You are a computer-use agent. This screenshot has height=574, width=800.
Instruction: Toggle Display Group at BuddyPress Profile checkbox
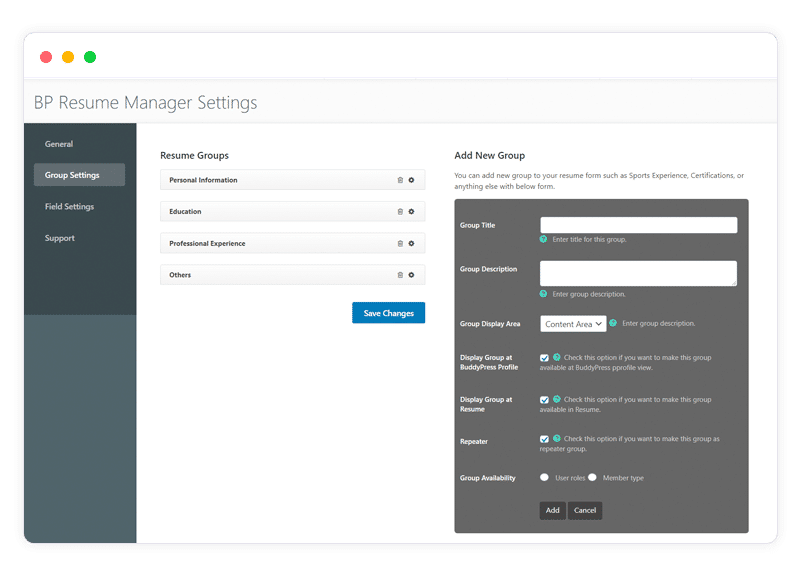[544, 358]
